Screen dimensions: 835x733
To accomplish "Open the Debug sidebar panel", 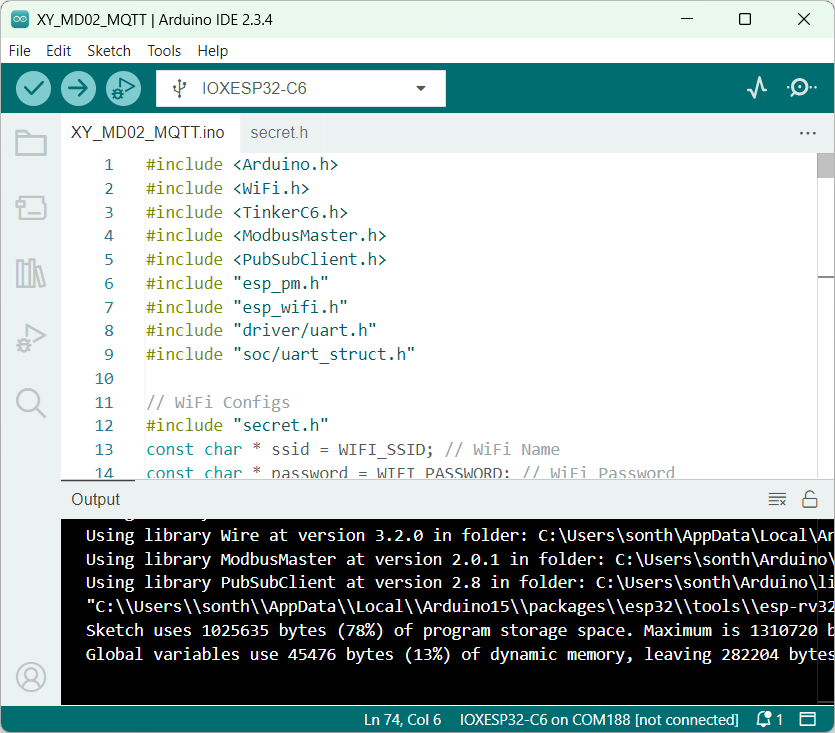I will point(31,338).
